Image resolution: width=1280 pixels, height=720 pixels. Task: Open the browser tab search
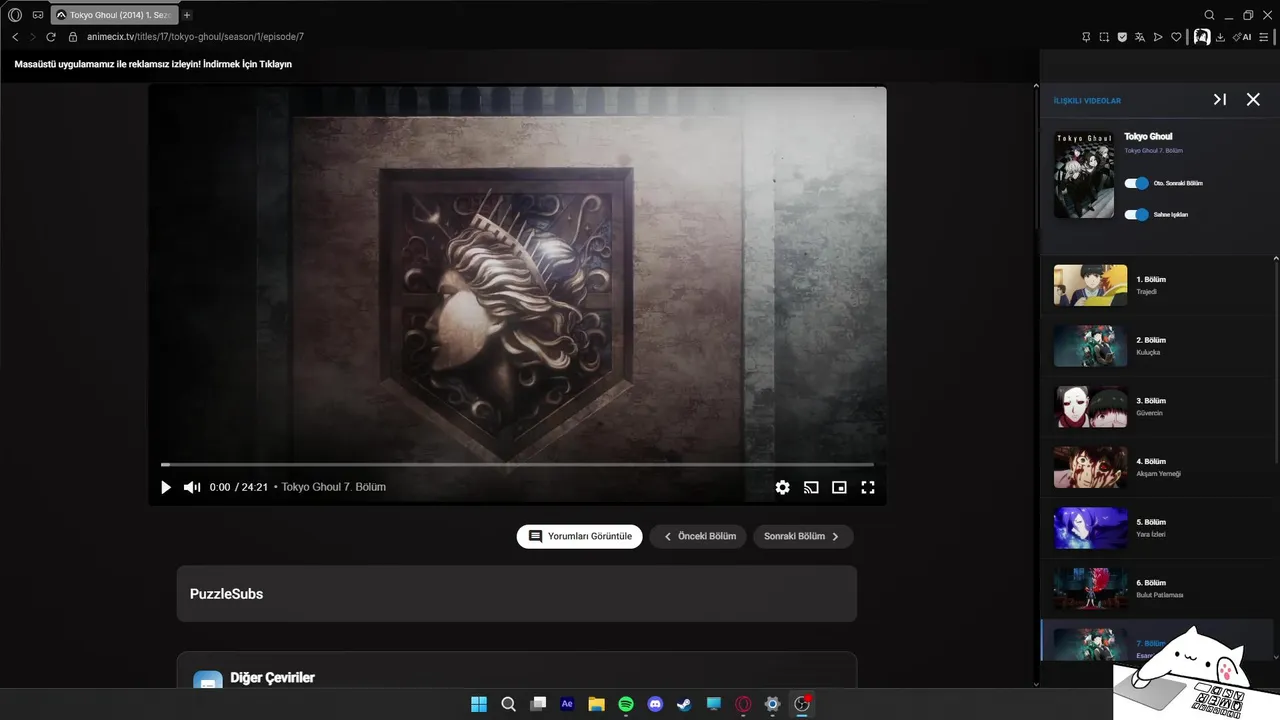tap(1209, 15)
